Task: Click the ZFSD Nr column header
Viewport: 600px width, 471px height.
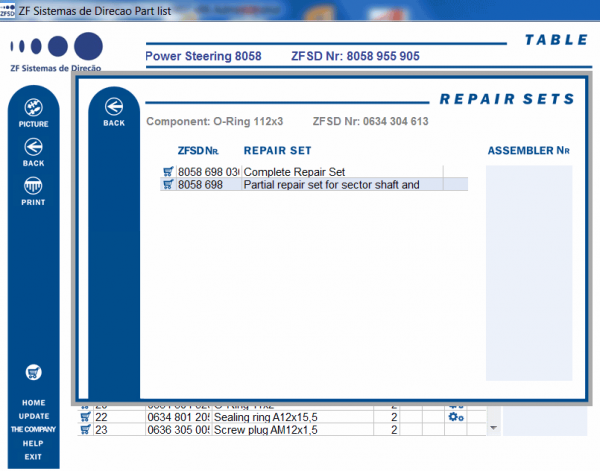Action: 198,151
